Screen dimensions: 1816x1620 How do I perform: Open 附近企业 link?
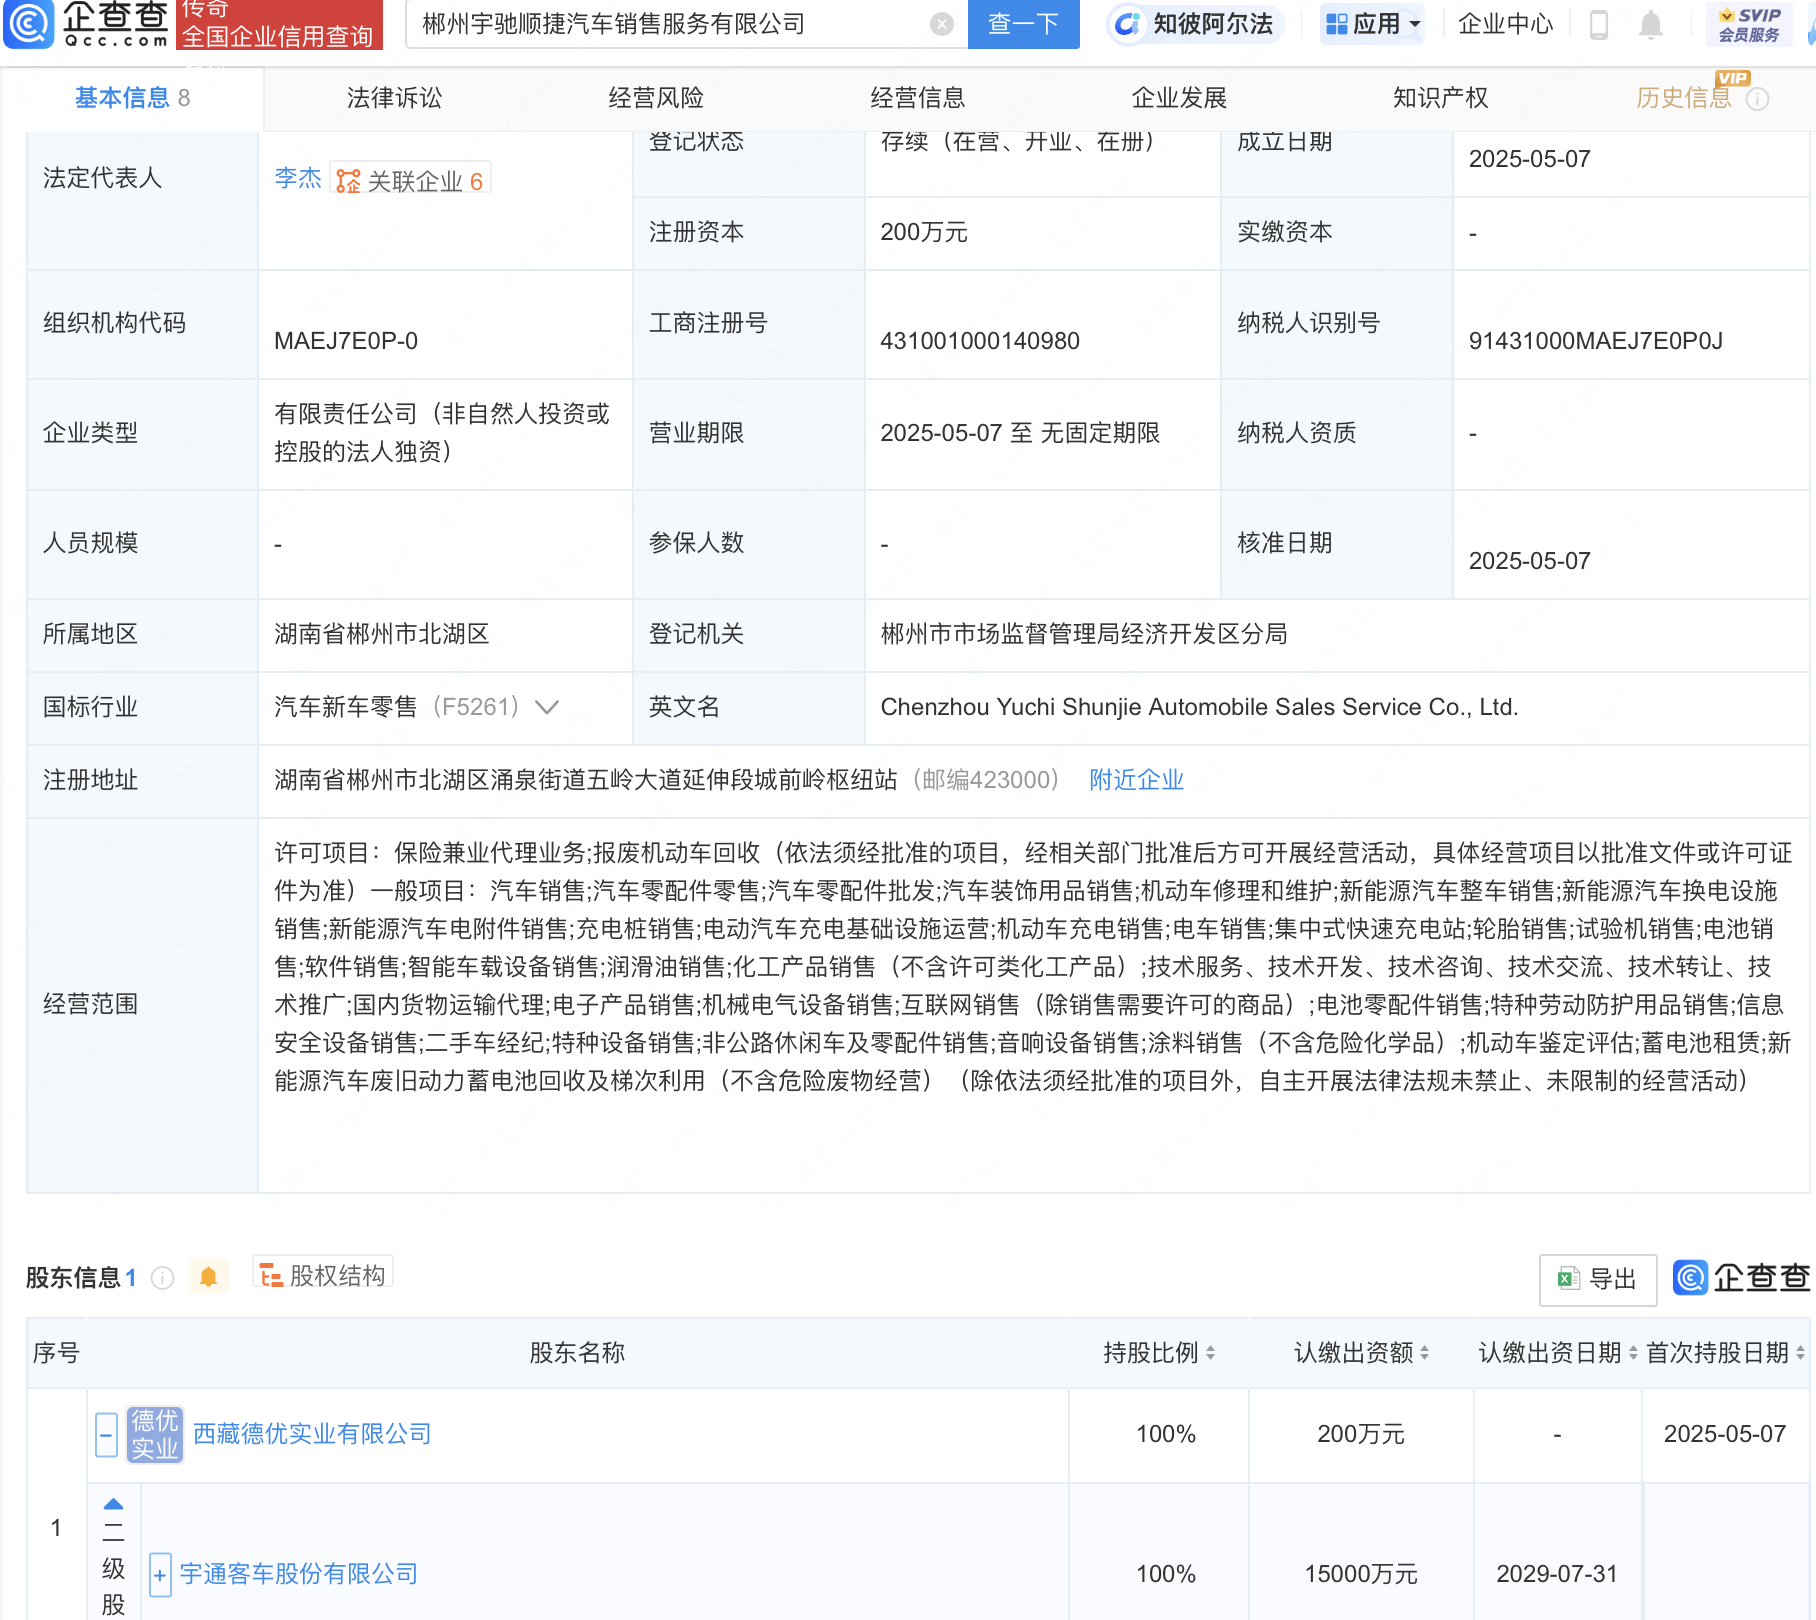coord(1136,780)
